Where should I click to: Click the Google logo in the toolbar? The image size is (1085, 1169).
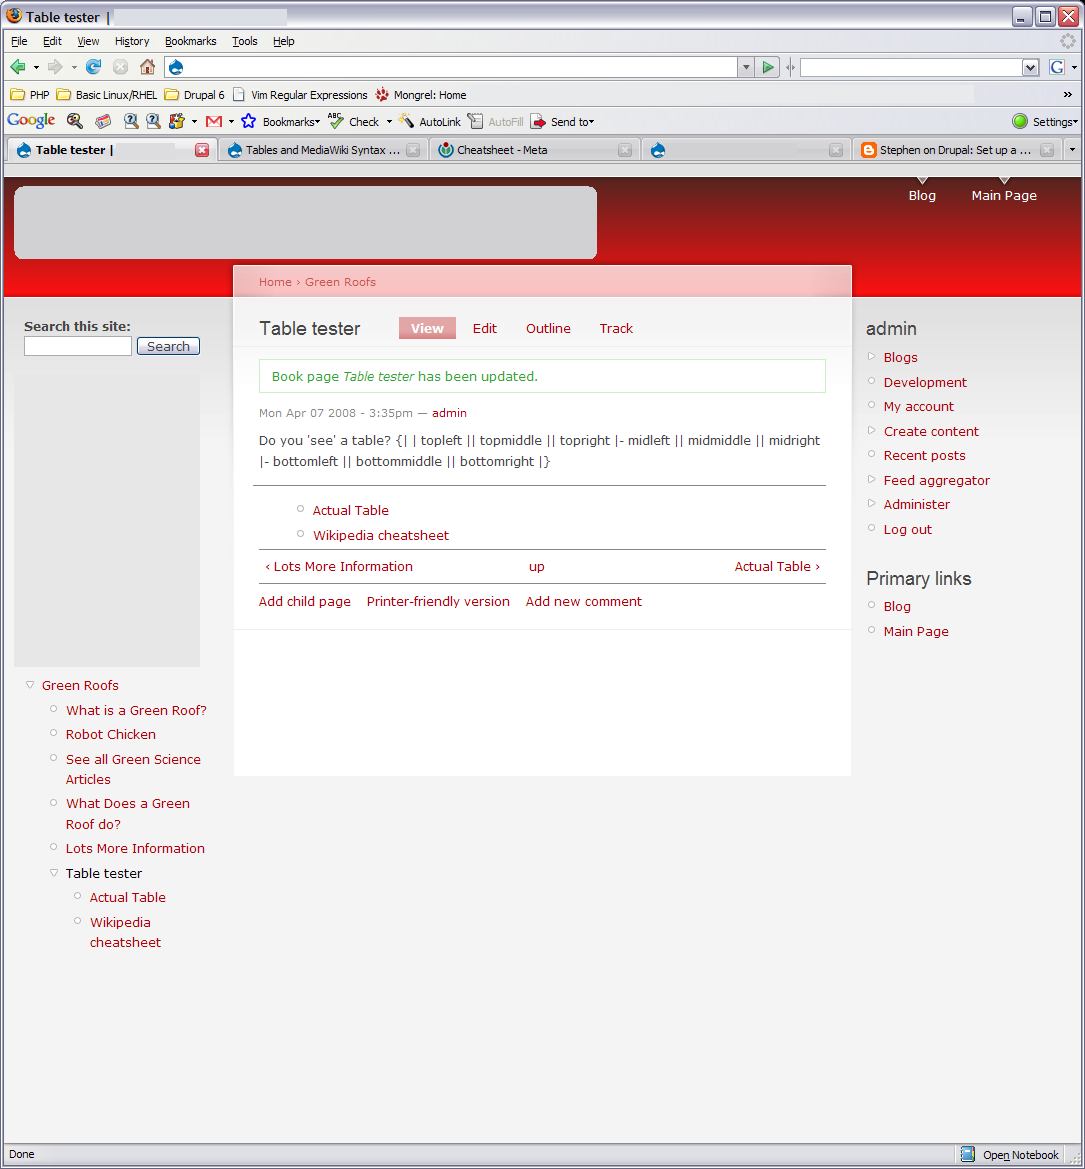[x=31, y=121]
